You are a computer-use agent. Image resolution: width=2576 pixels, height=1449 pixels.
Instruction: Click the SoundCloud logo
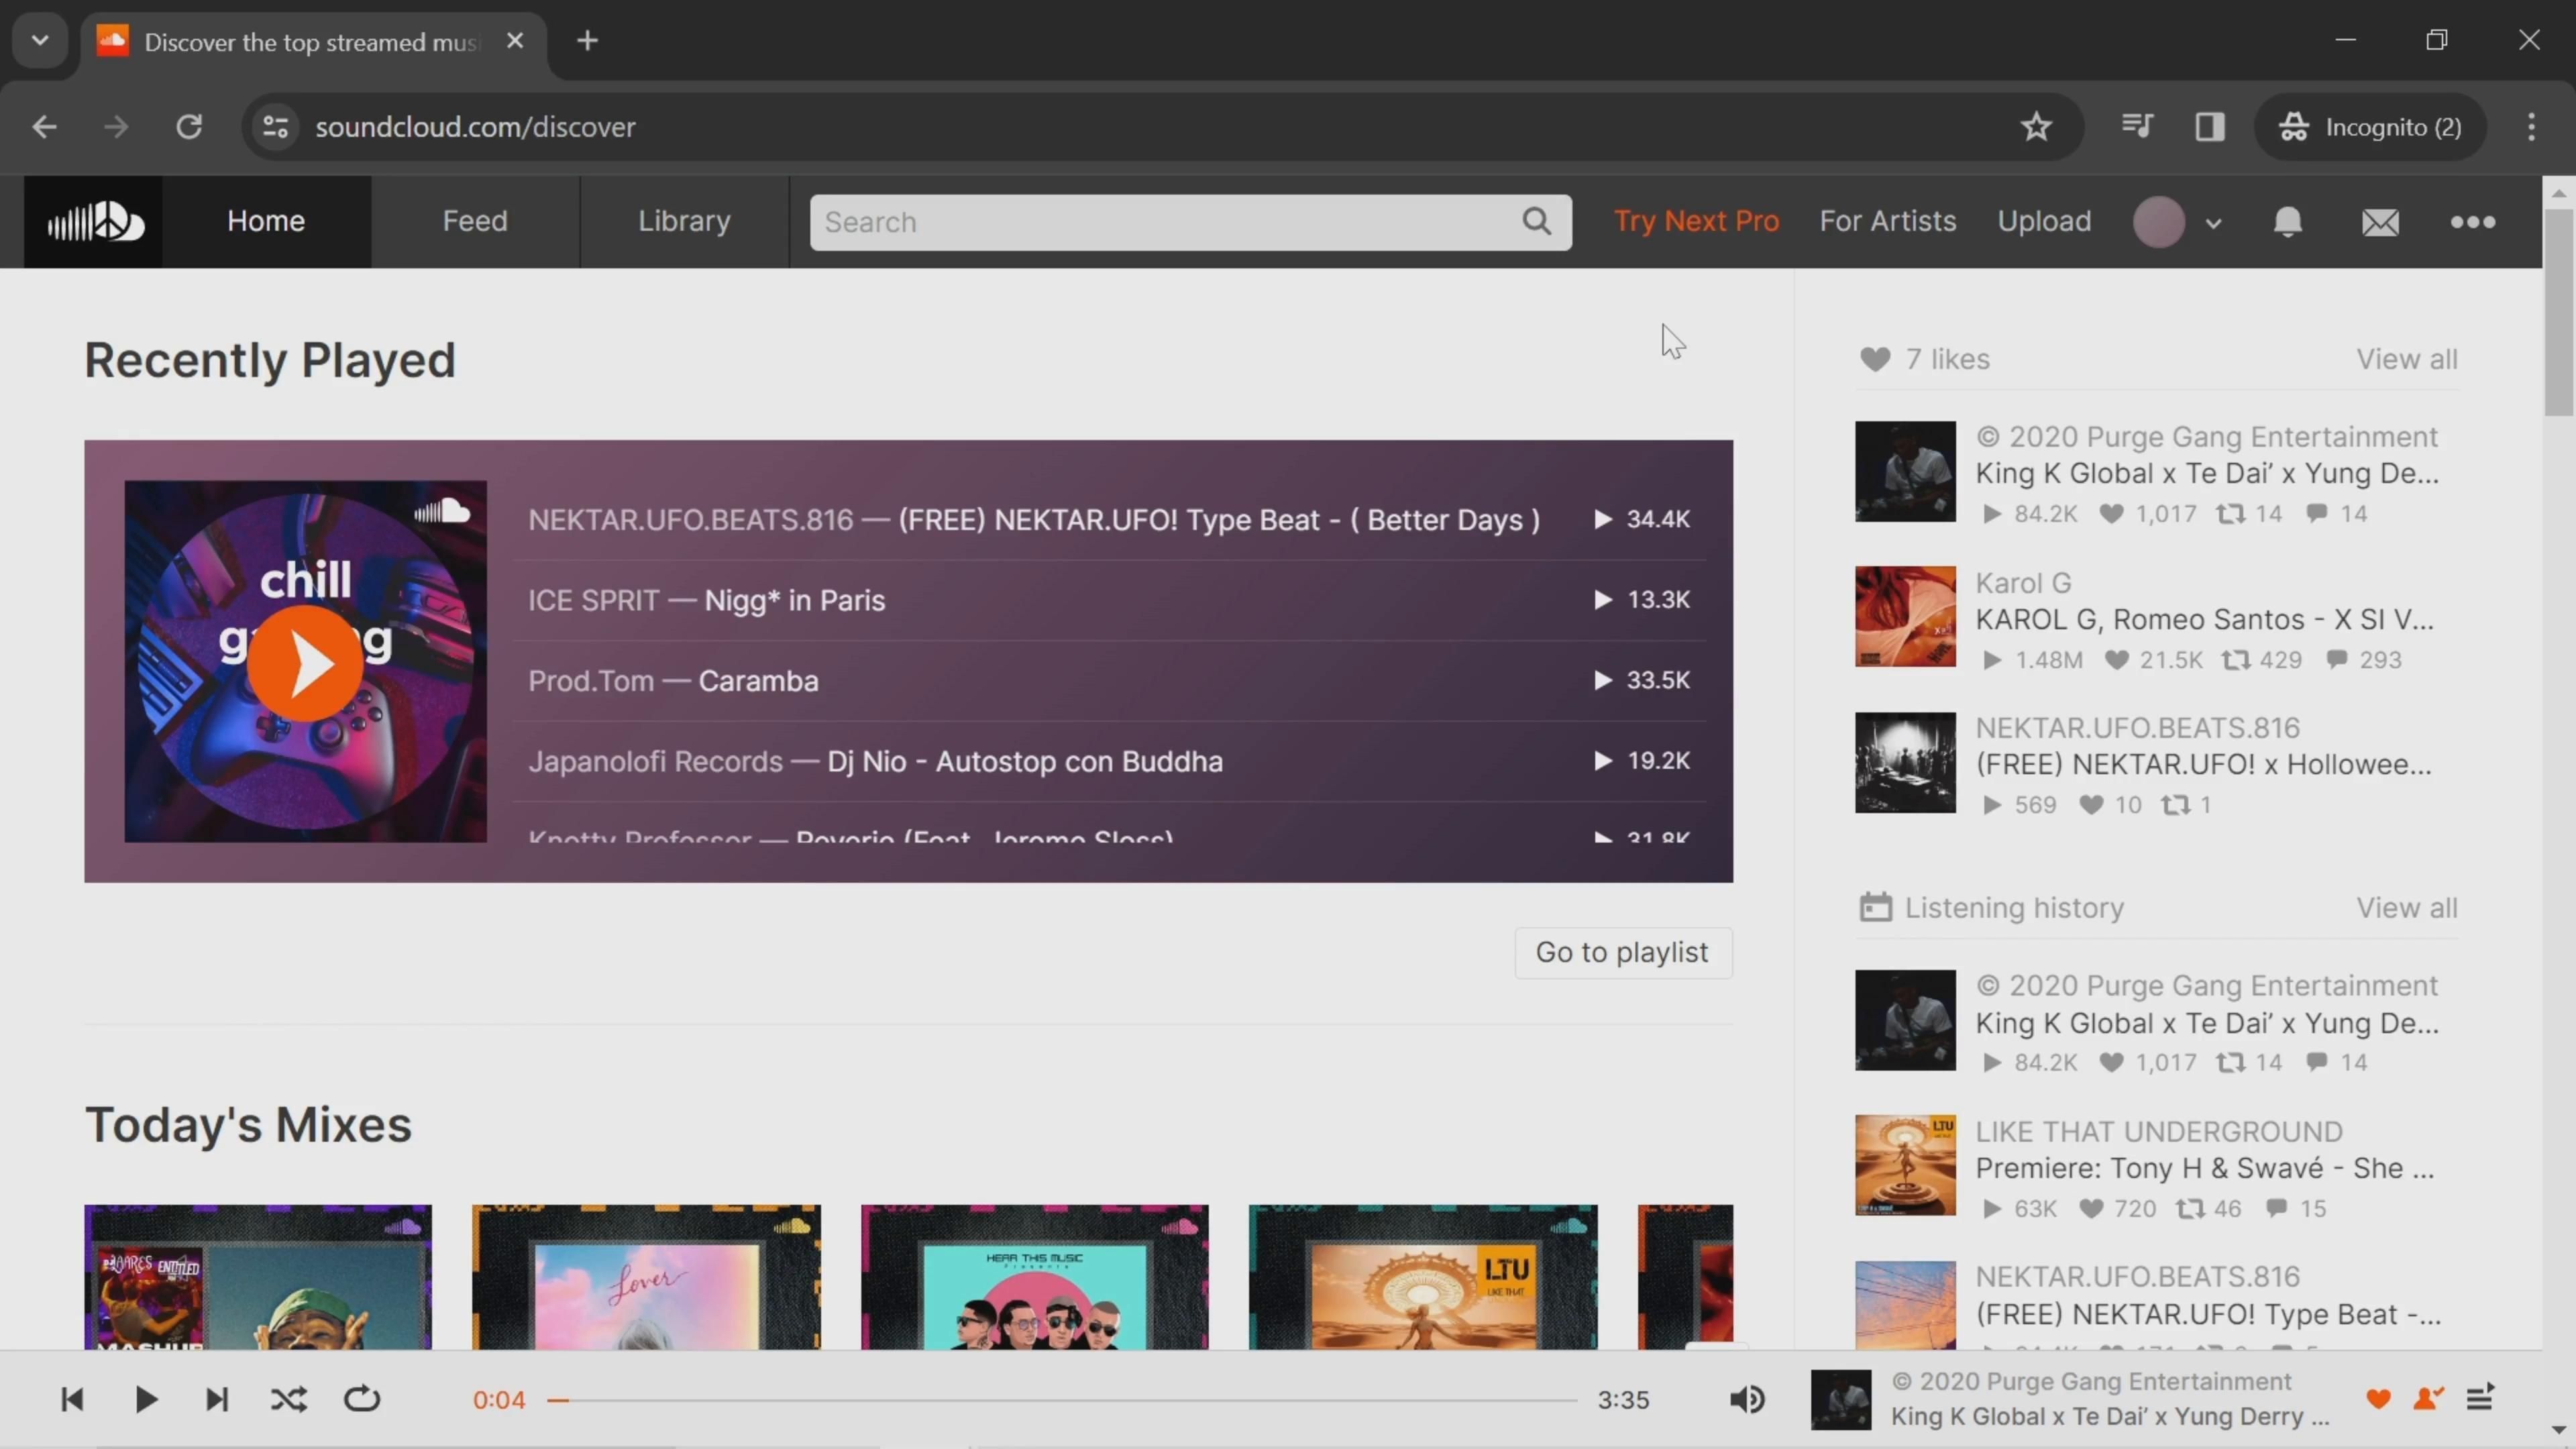(x=93, y=222)
